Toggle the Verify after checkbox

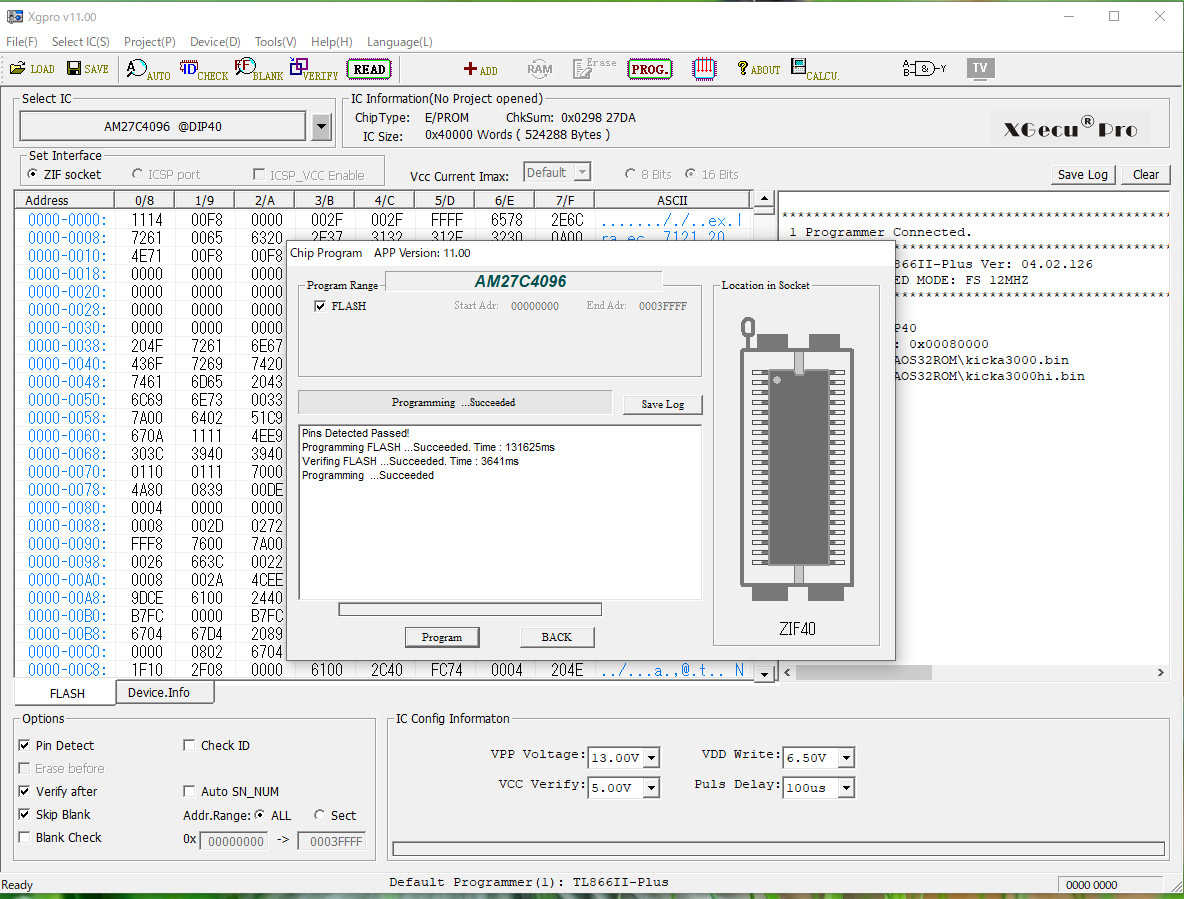(x=24, y=791)
